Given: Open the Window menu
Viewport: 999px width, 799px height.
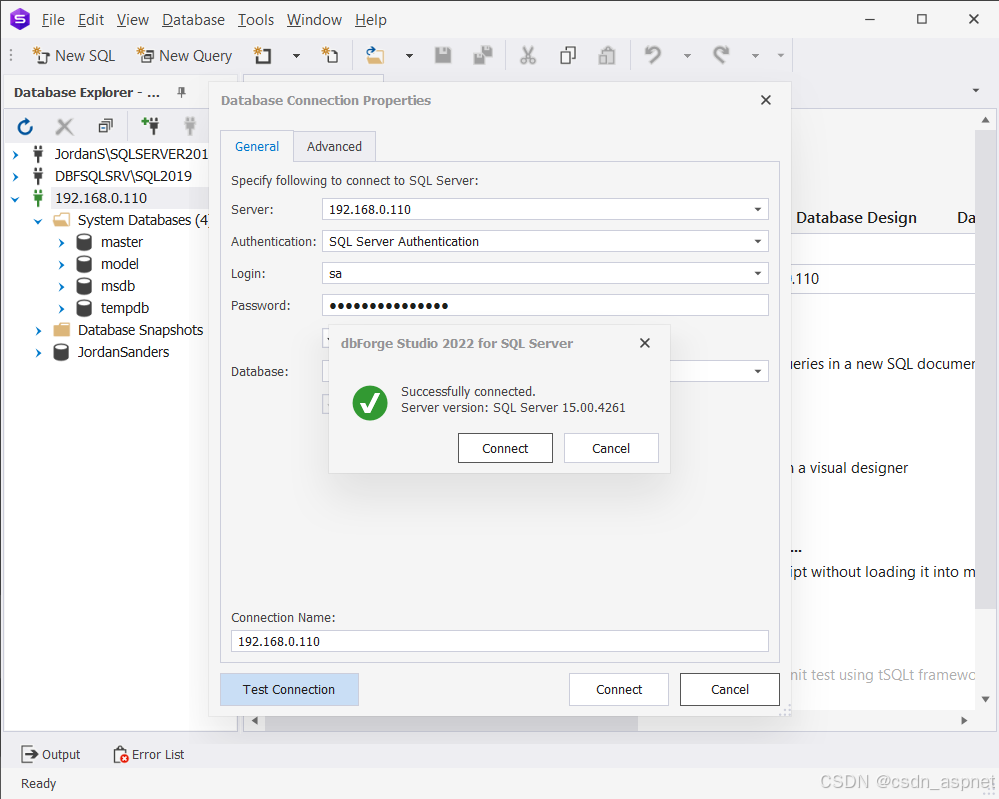Looking at the screenshot, I should coord(314,20).
